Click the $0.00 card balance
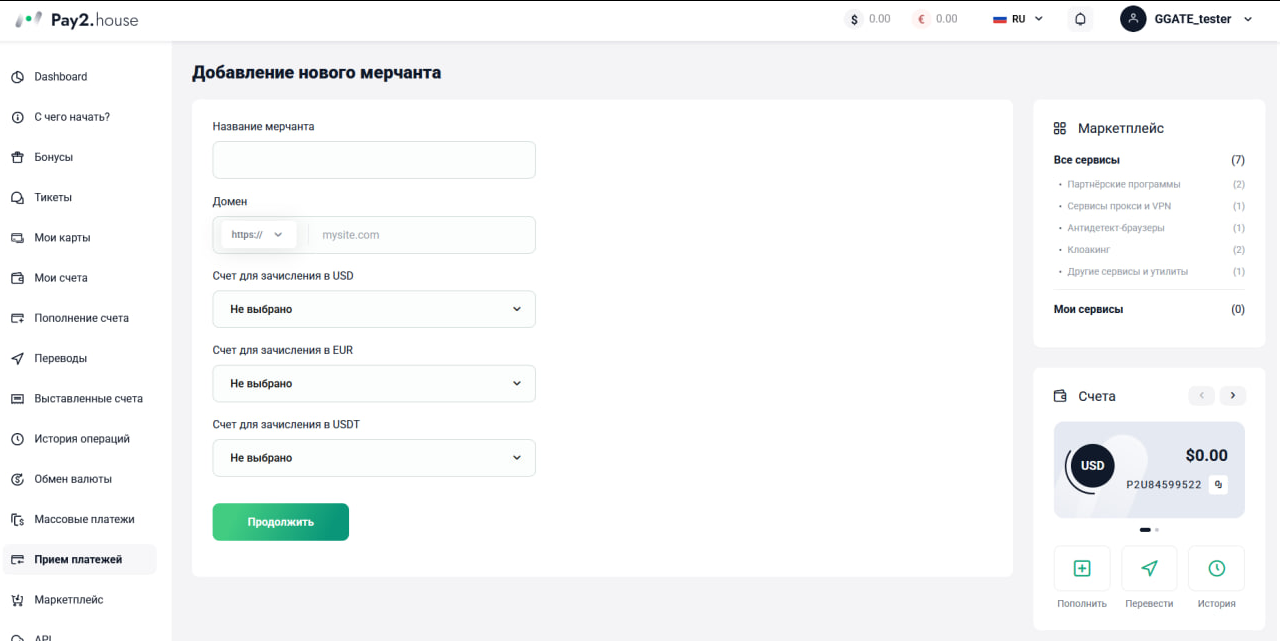This screenshot has height=641, width=1280. click(x=1206, y=455)
